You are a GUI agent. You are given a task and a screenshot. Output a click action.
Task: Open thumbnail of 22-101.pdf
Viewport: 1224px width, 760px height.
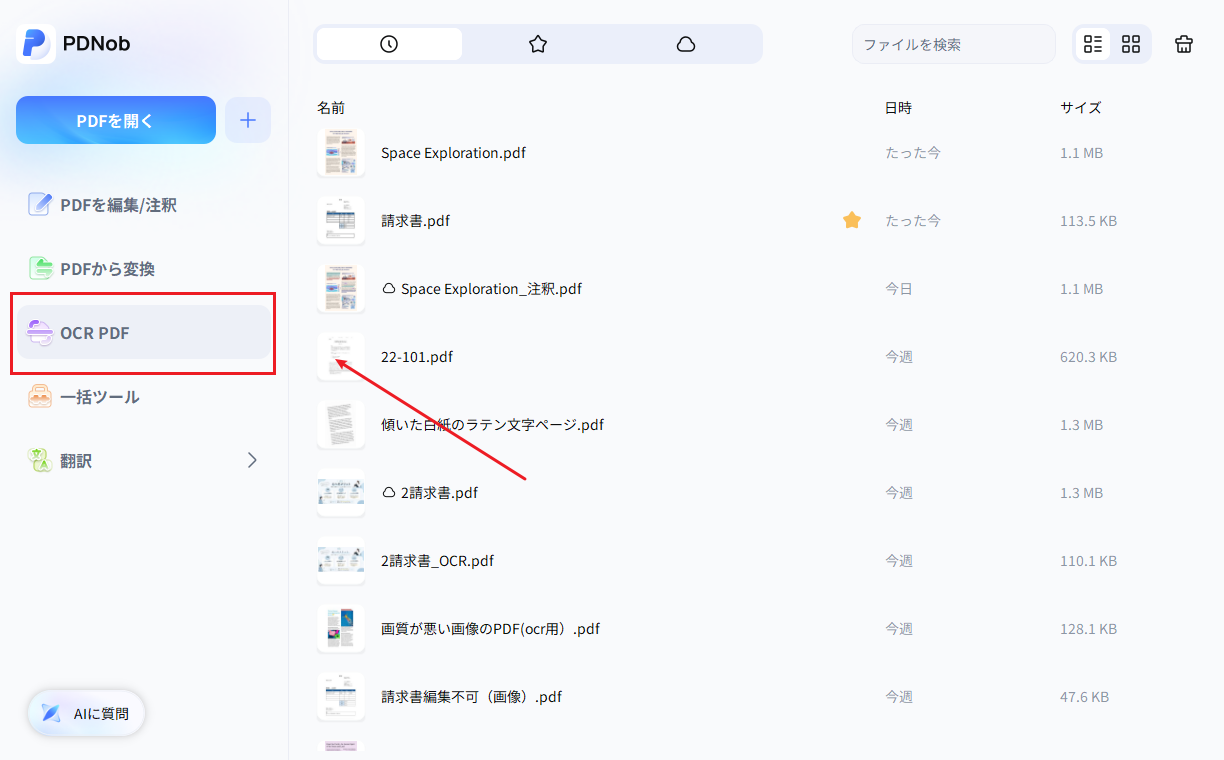coord(341,357)
